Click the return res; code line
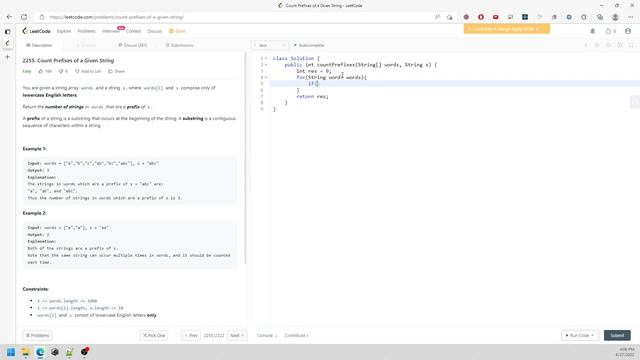Screen dimensions: 640x360 coord(312,96)
